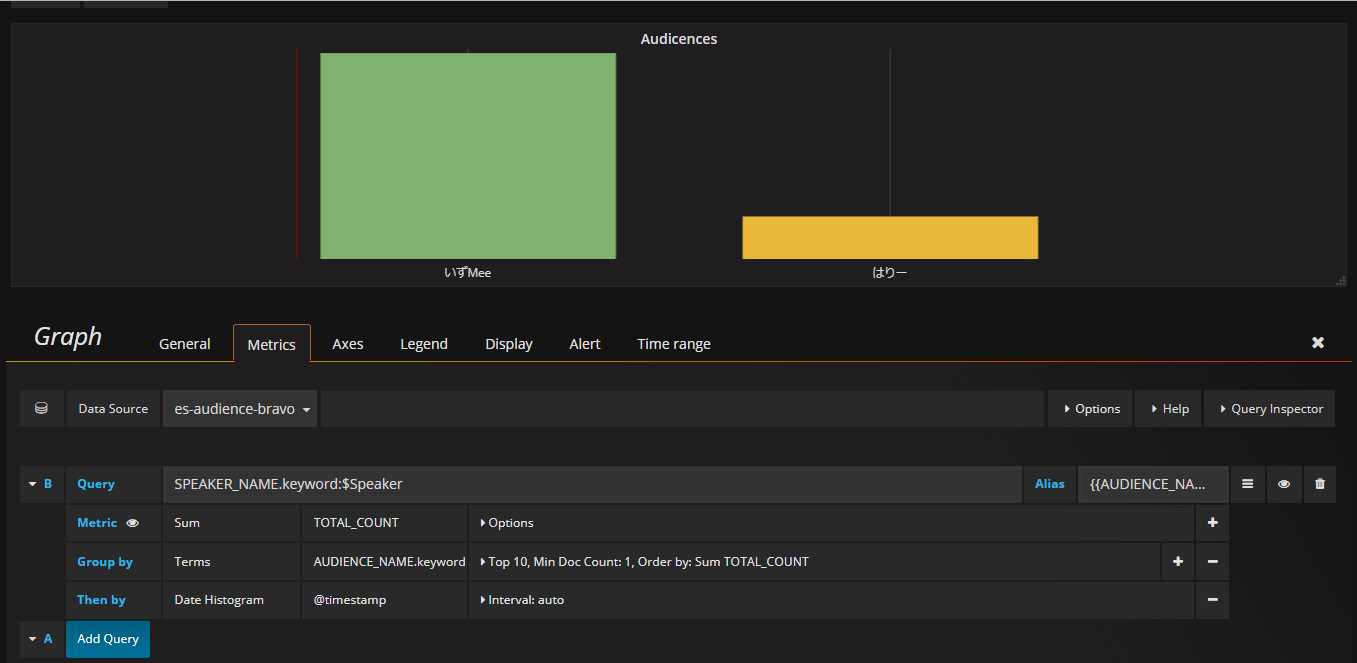Toggle Metric visibility eye next to Metric label

click(132, 523)
